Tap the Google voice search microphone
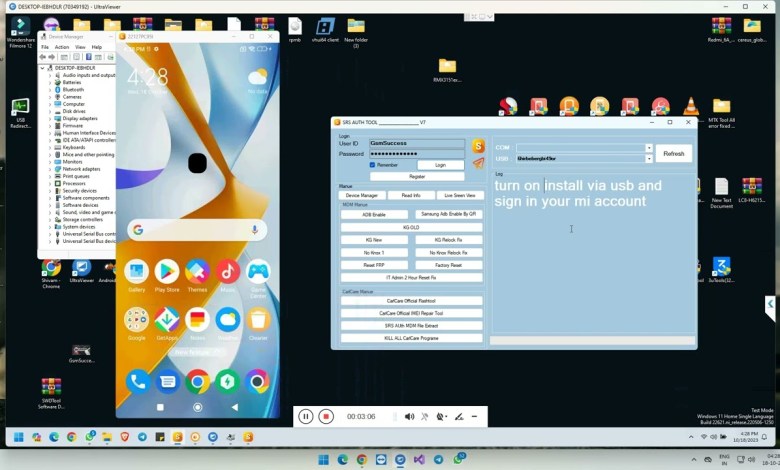This screenshot has width=780, height=470. point(255,229)
